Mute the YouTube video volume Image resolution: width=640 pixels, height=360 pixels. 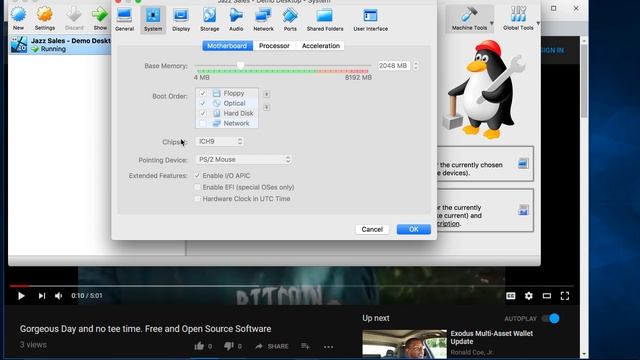tap(59, 296)
